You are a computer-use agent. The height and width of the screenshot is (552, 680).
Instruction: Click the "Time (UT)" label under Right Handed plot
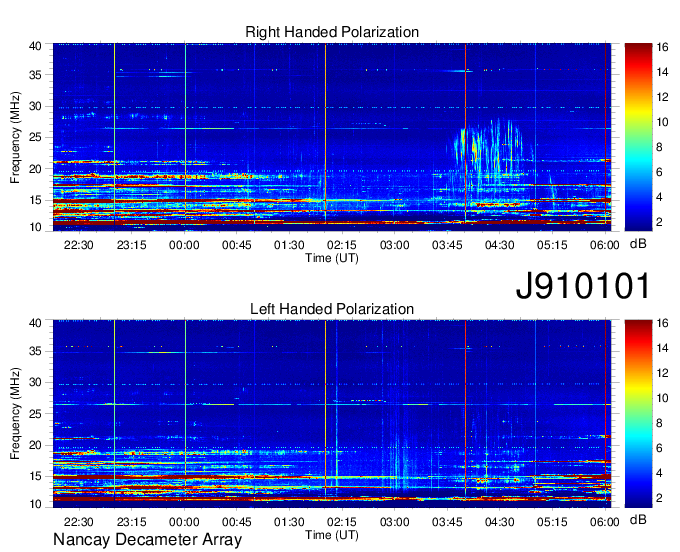coord(332,258)
